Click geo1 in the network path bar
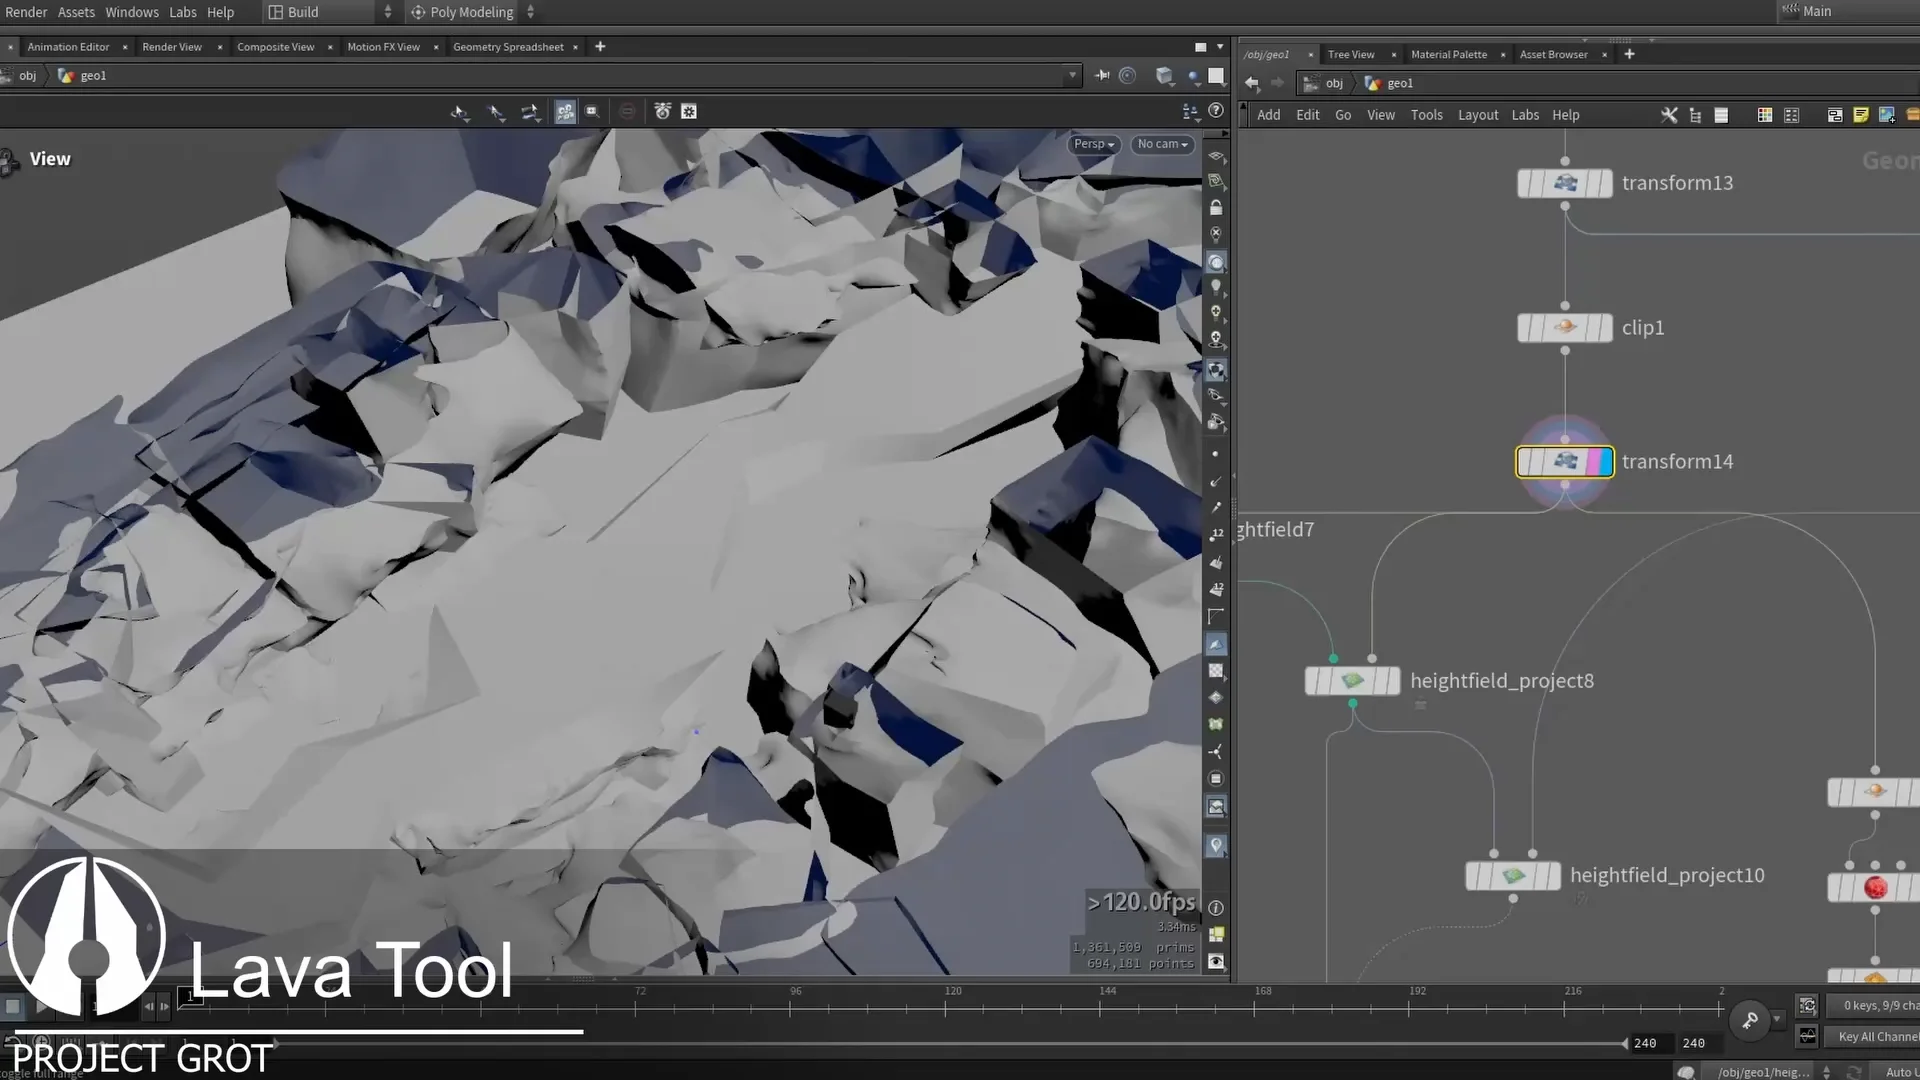The width and height of the screenshot is (1920, 1080). [1399, 83]
